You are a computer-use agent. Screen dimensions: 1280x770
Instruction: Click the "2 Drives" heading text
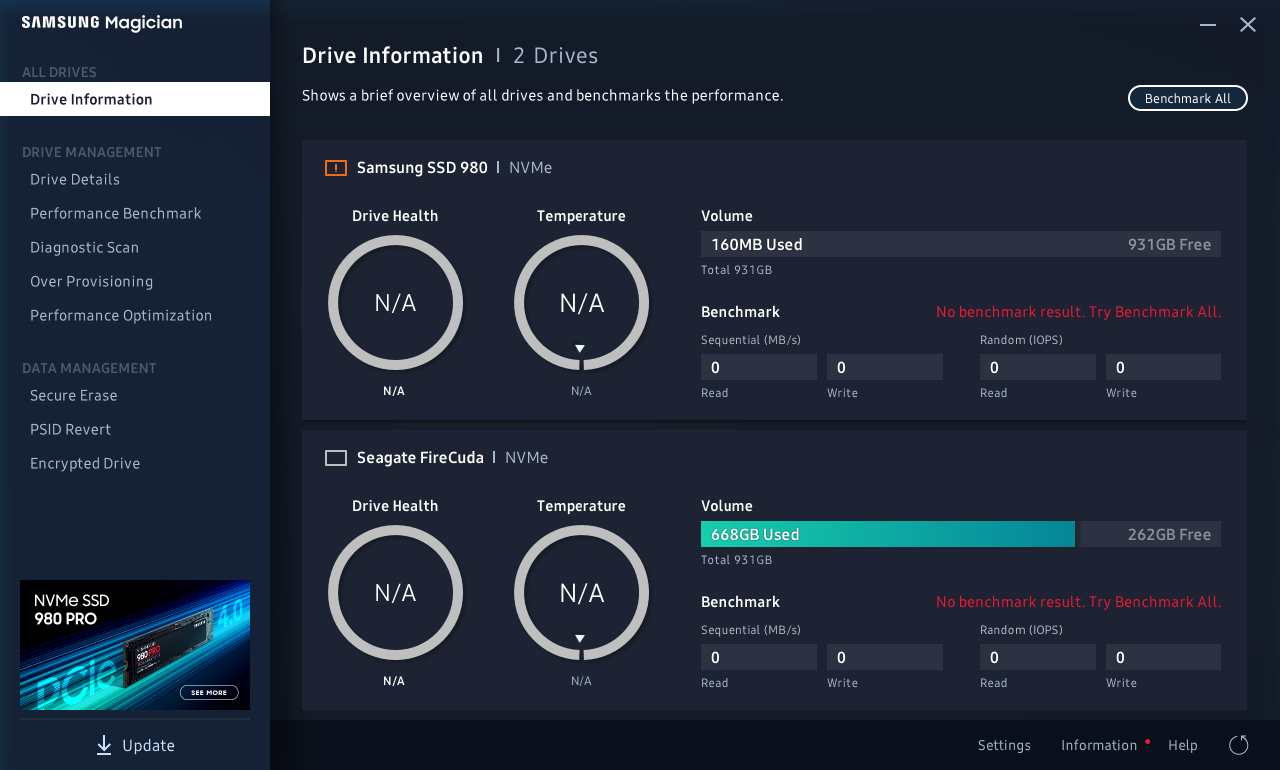[556, 56]
